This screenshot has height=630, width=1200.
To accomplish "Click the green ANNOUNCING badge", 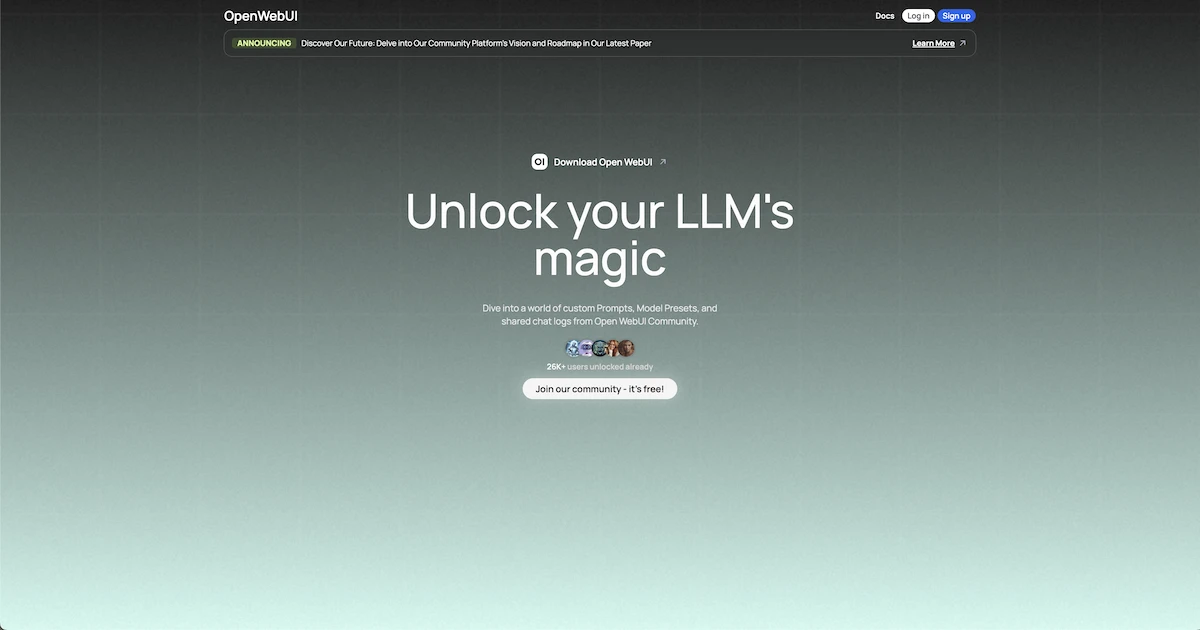I will [x=264, y=44].
